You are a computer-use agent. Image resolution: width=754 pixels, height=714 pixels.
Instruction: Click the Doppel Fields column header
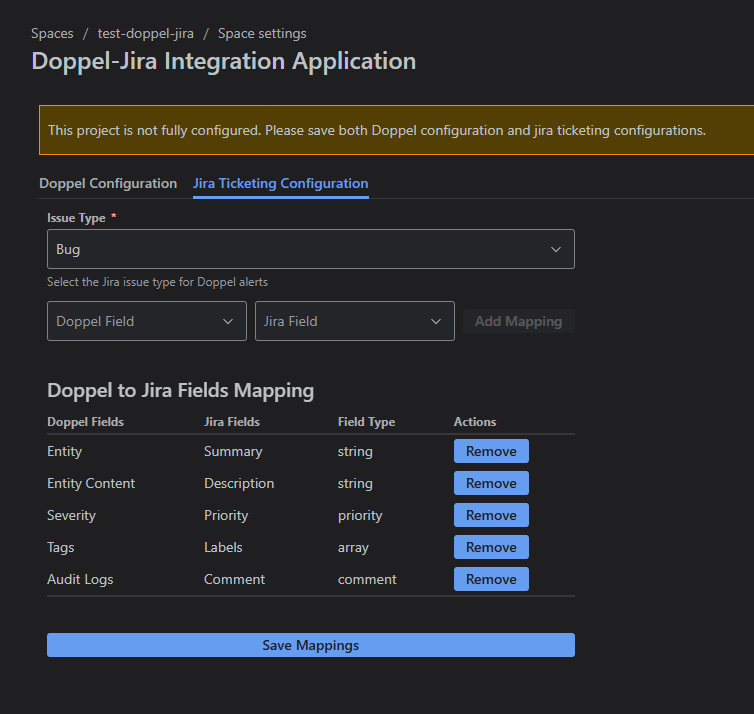click(86, 422)
